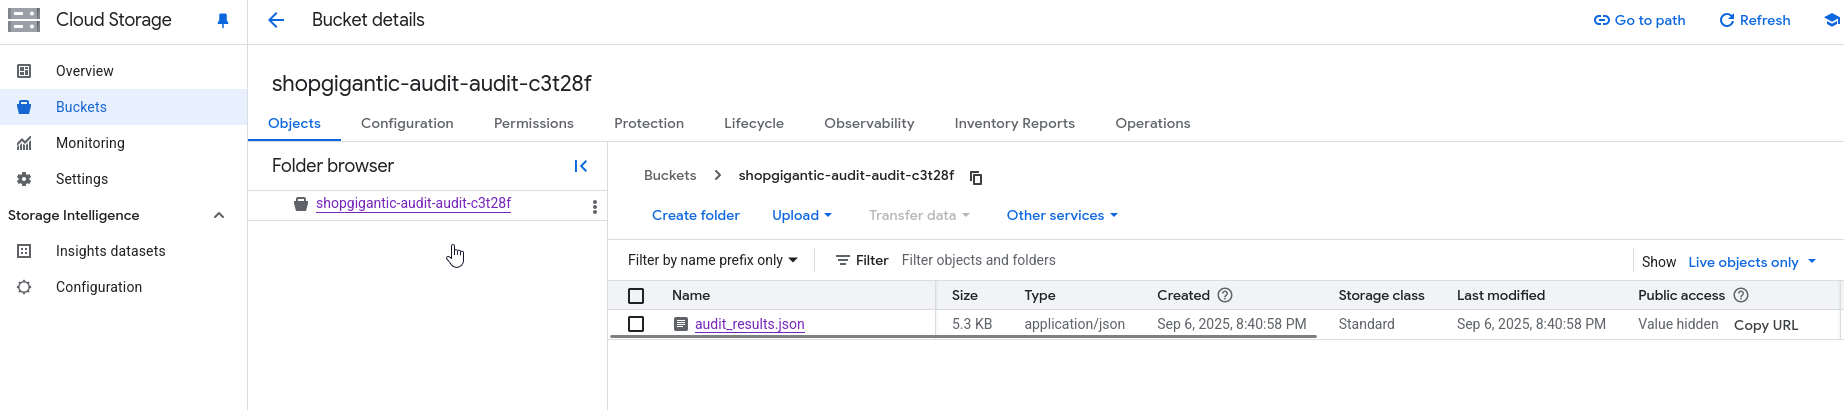Open the audit_results.json object link

click(x=750, y=324)
